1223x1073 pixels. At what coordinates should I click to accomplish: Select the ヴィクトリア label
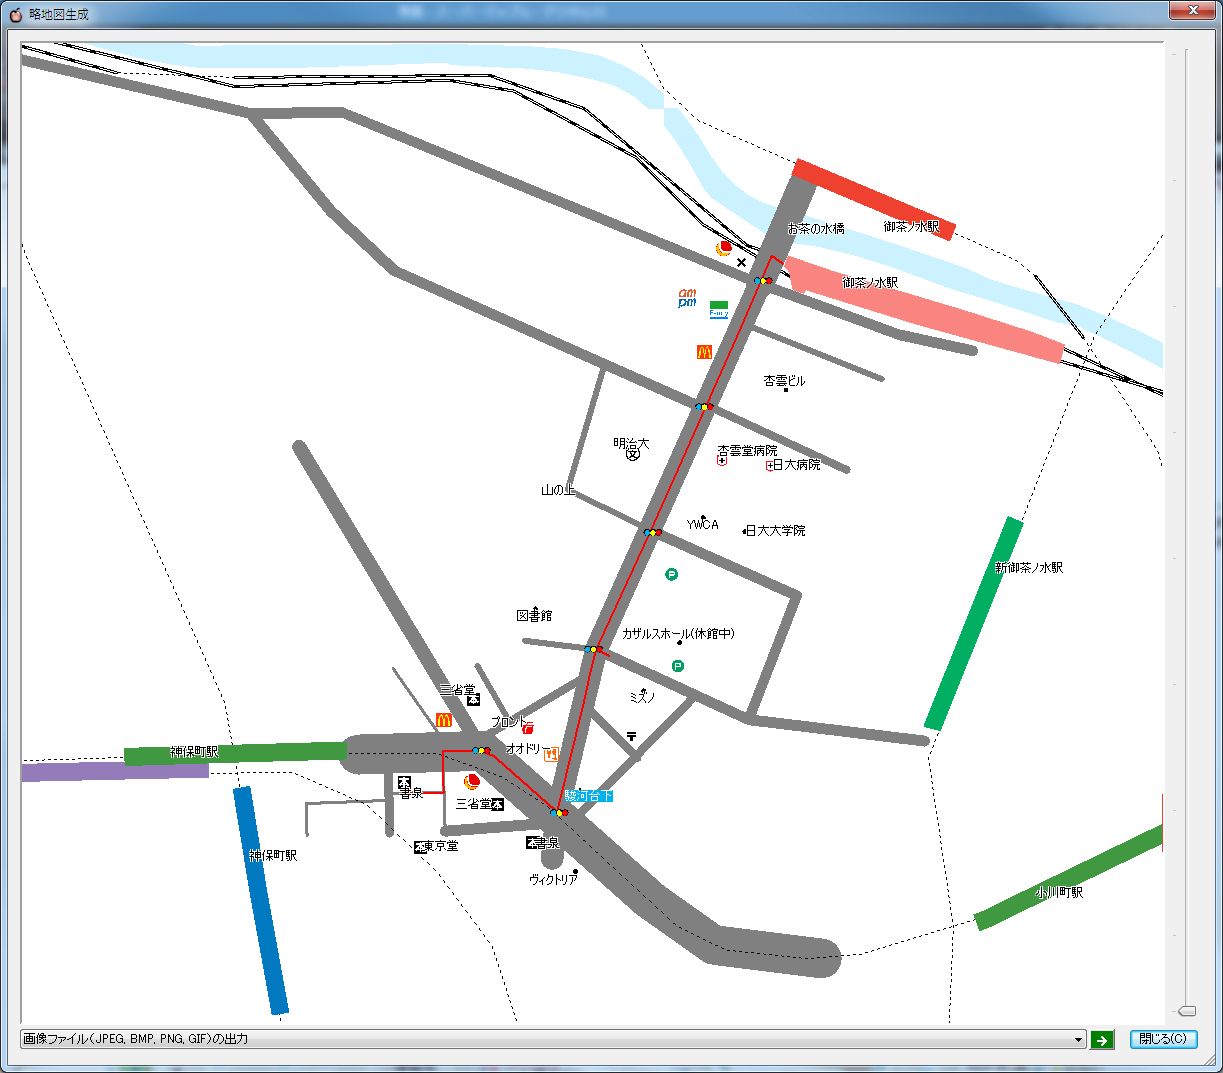553,880
